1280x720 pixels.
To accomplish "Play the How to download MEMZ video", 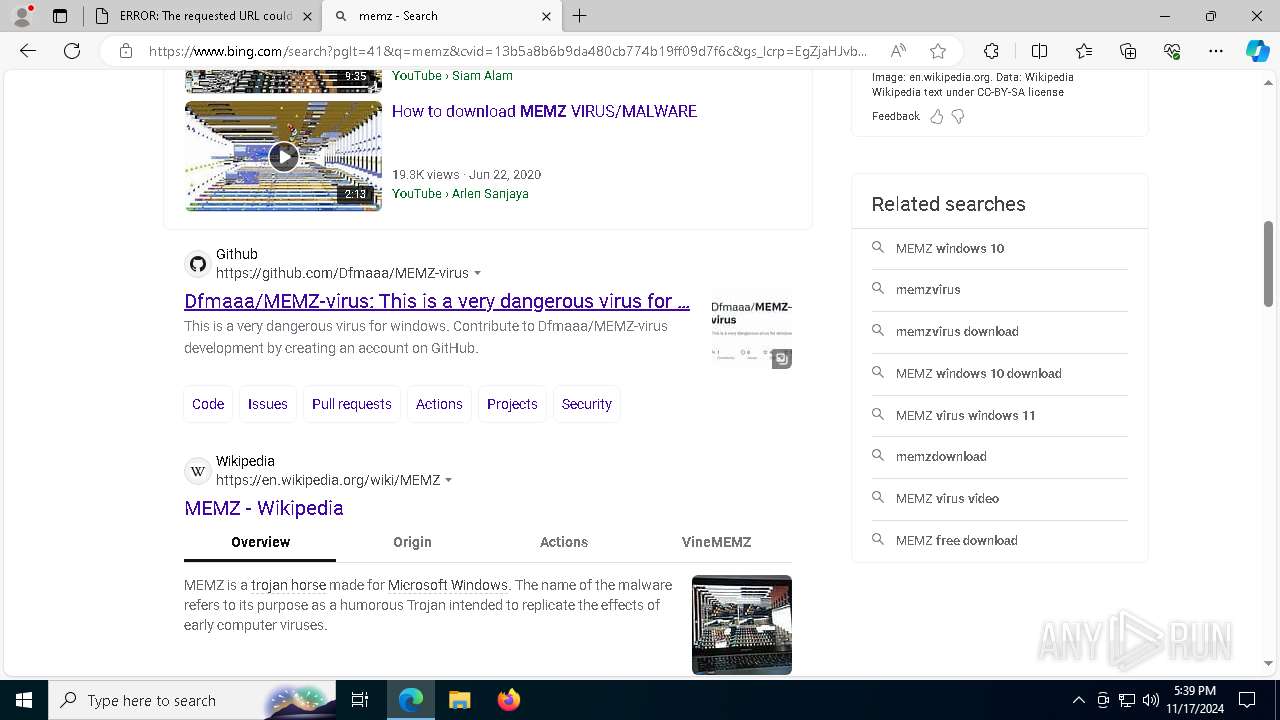I will tap(283, 156).
